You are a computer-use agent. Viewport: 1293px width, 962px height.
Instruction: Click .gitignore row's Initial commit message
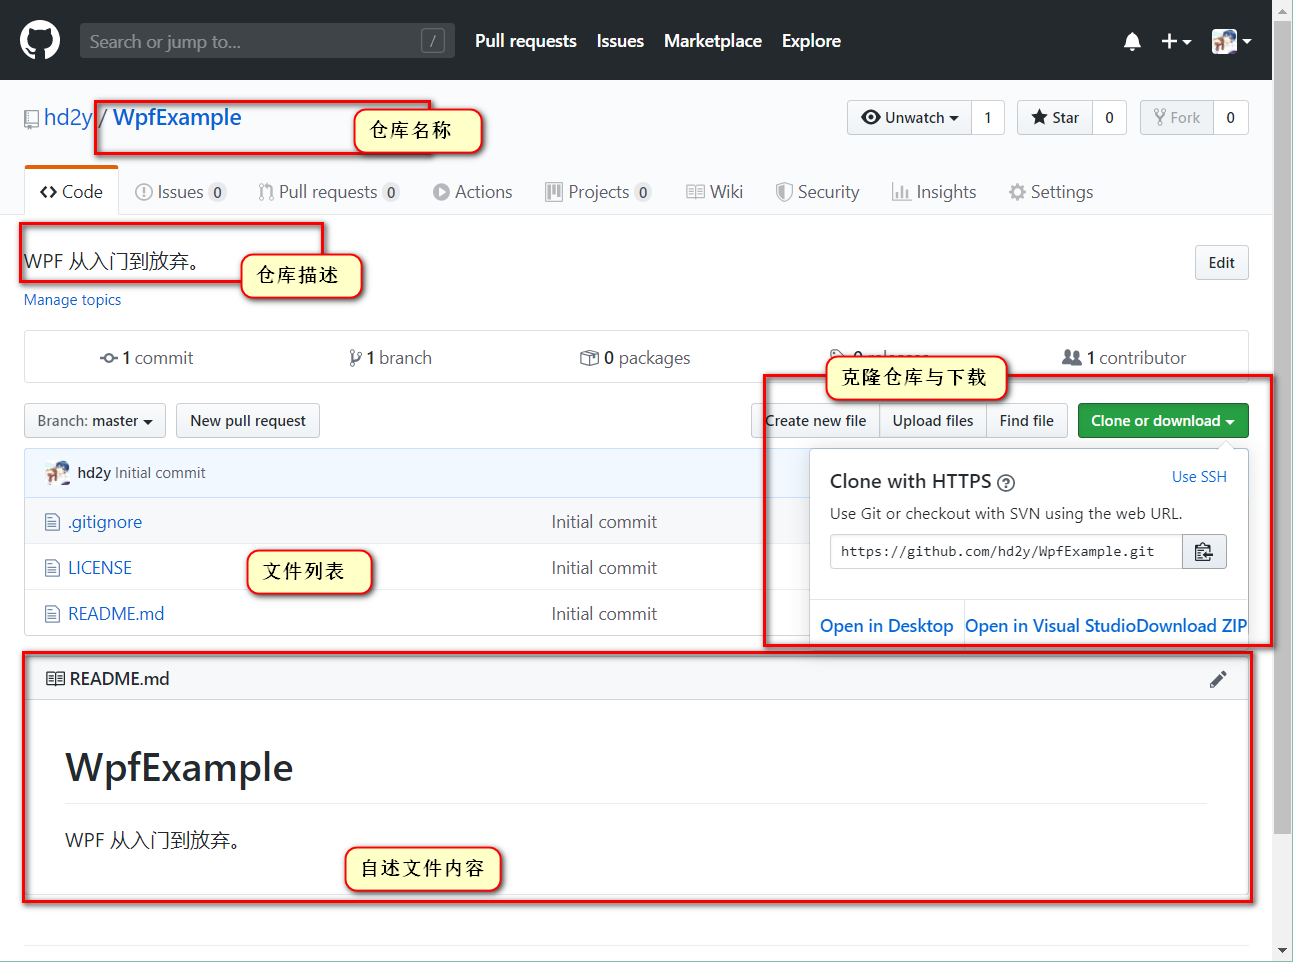(x=604, y=522)
